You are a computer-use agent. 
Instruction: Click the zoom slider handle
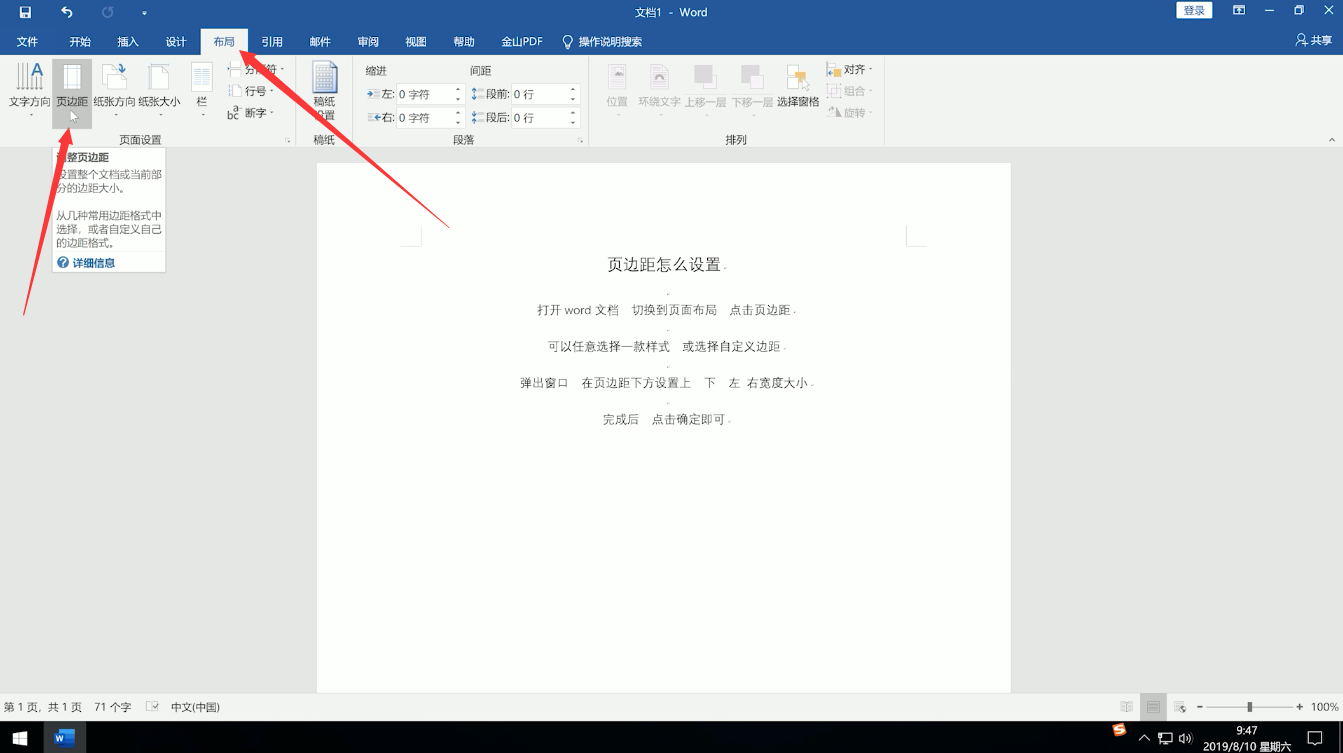1249,707
